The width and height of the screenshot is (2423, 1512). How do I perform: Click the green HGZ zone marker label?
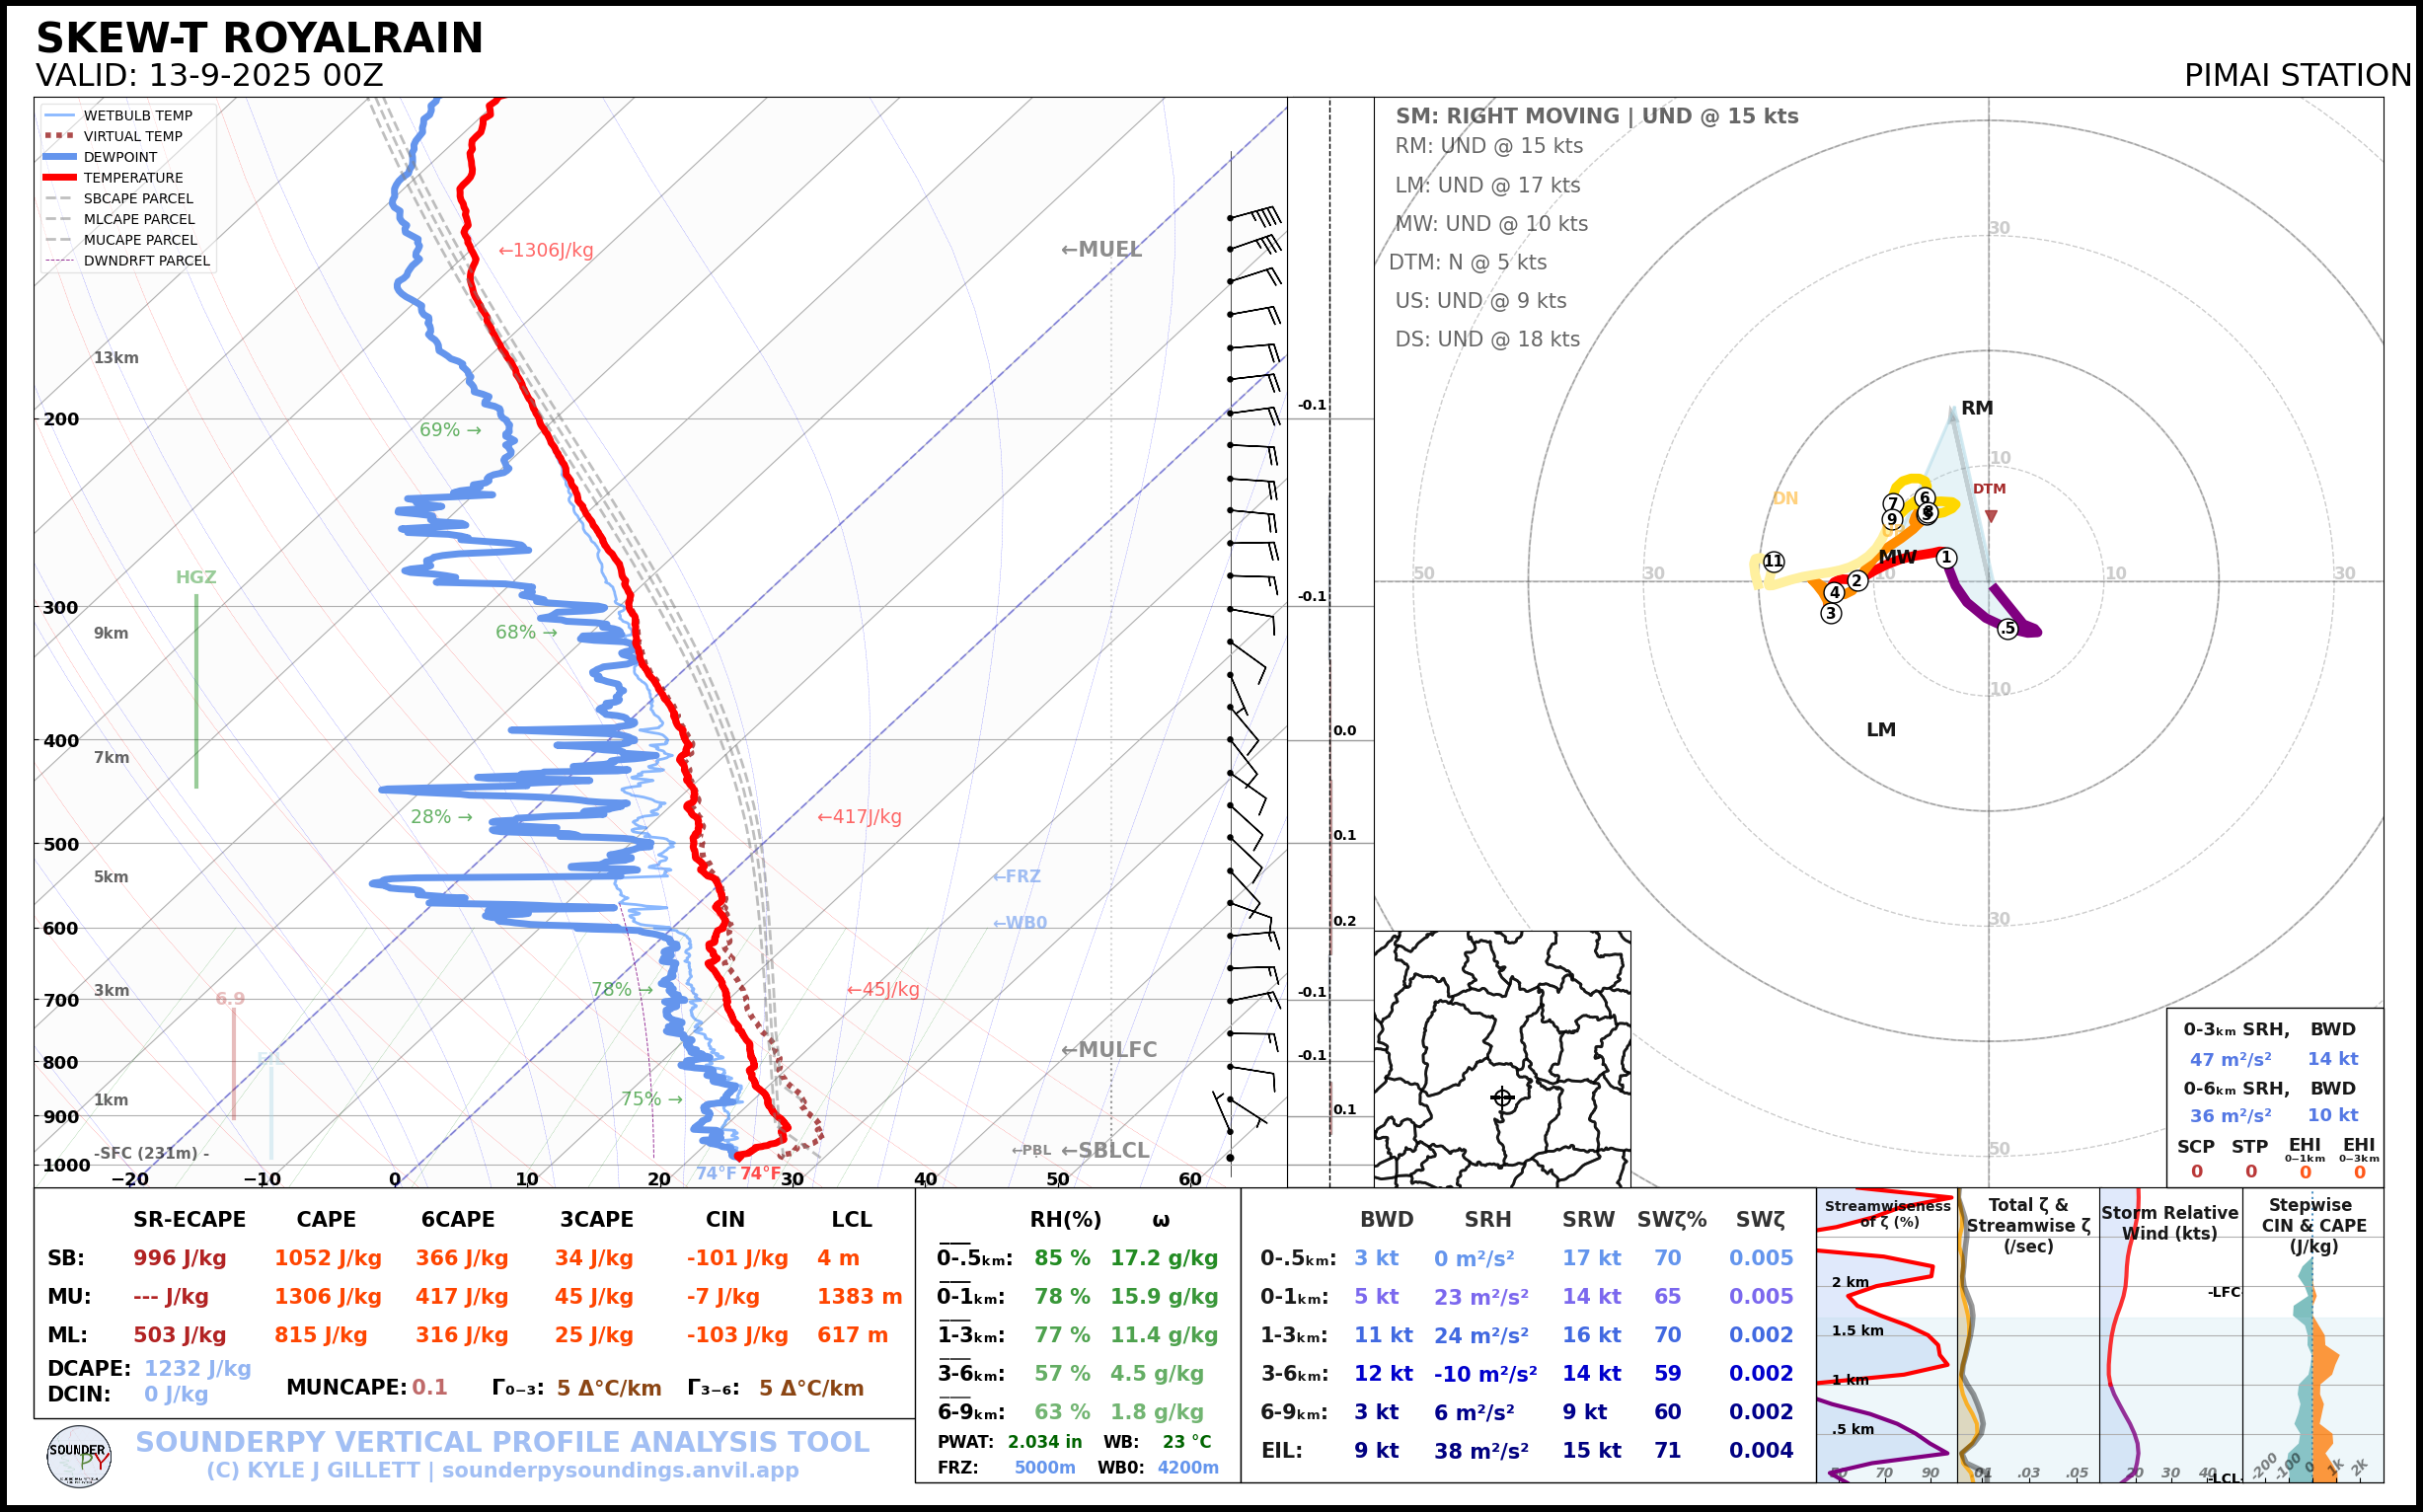[x=196, y=577]
